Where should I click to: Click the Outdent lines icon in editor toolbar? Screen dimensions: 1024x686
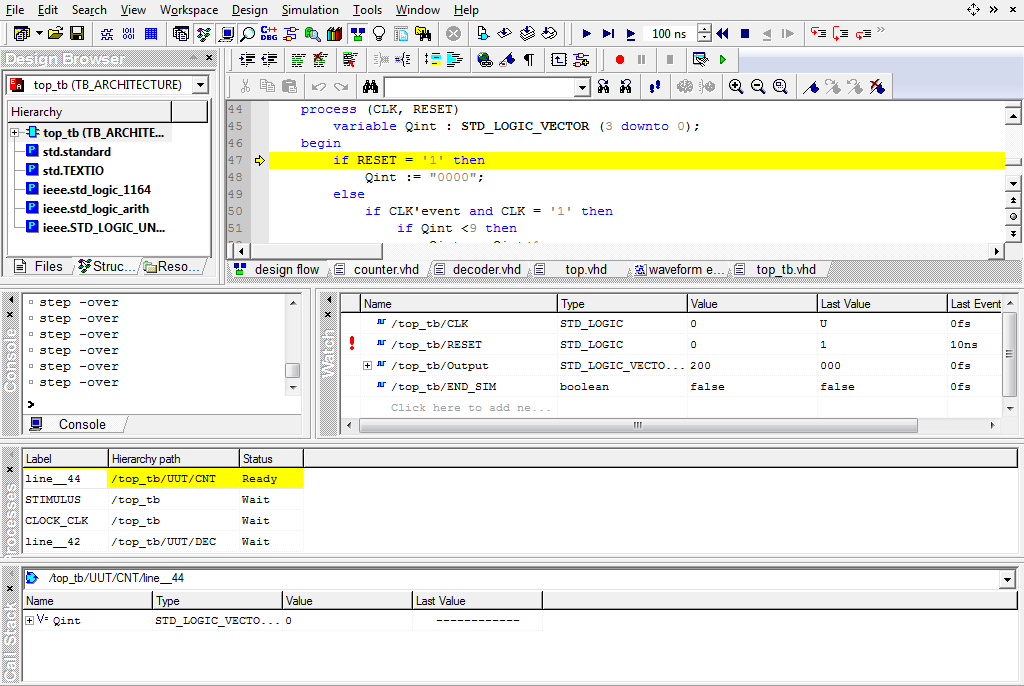click(269, 60)
